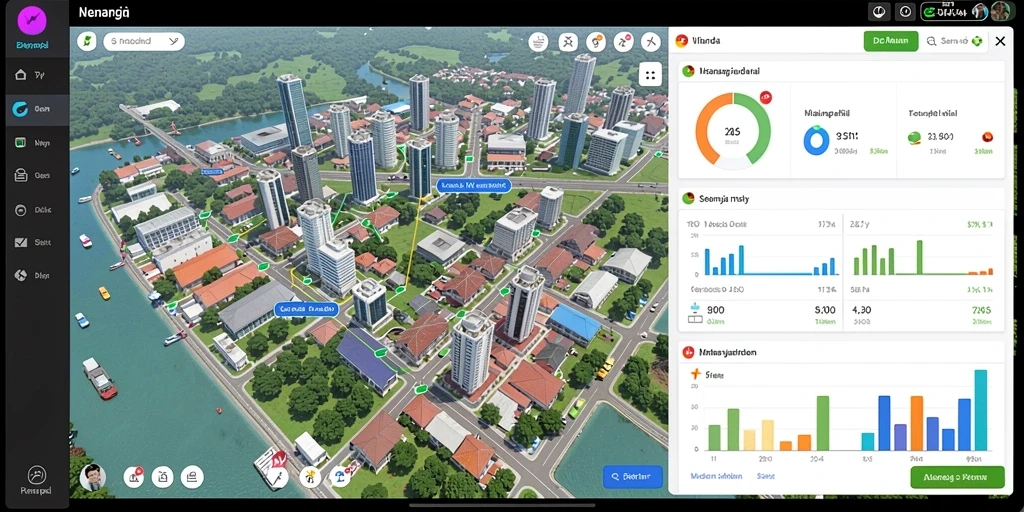
Task: Click the four-dot grid button on map
Action: (650, 76)
